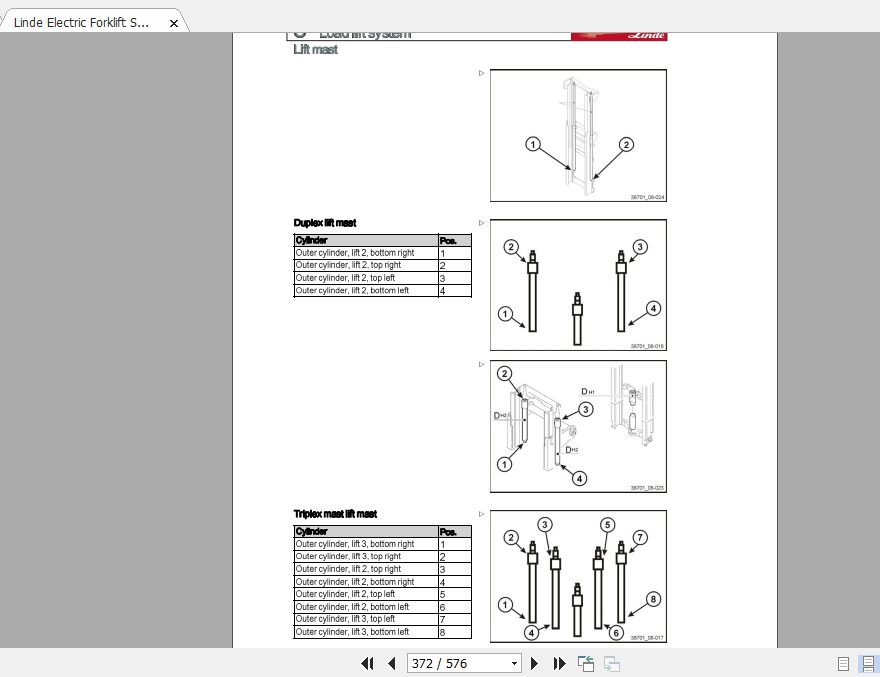Click the arrow next to the carriage diagram
The image size is (880, 677).
click(x=481, y=363)
